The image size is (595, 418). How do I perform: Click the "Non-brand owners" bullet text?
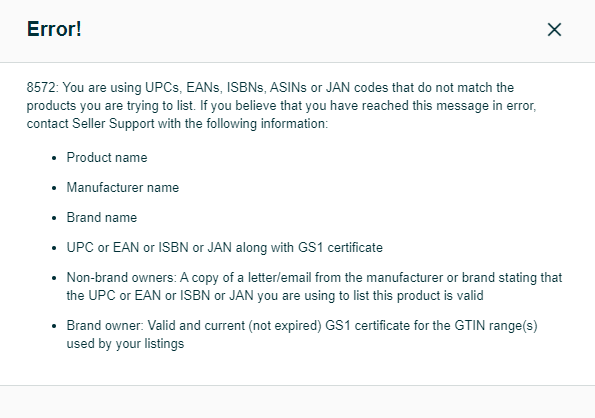[314, 286]
